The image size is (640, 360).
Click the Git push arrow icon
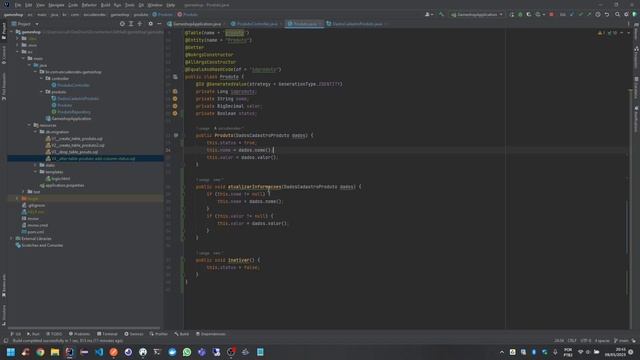(589, 15)
